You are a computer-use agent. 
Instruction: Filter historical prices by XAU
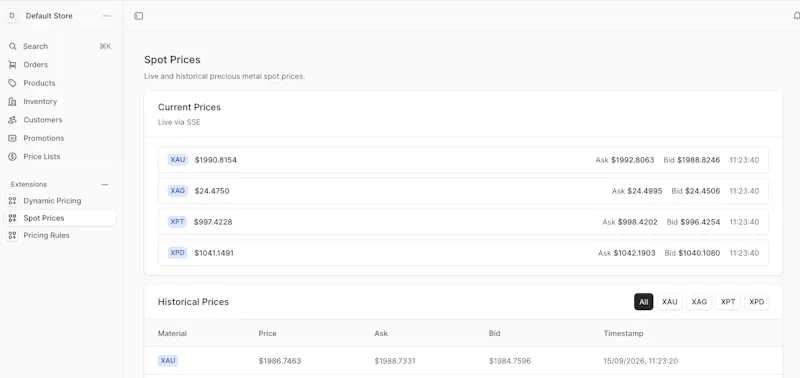pyautogui.click(x=669, y=302)
